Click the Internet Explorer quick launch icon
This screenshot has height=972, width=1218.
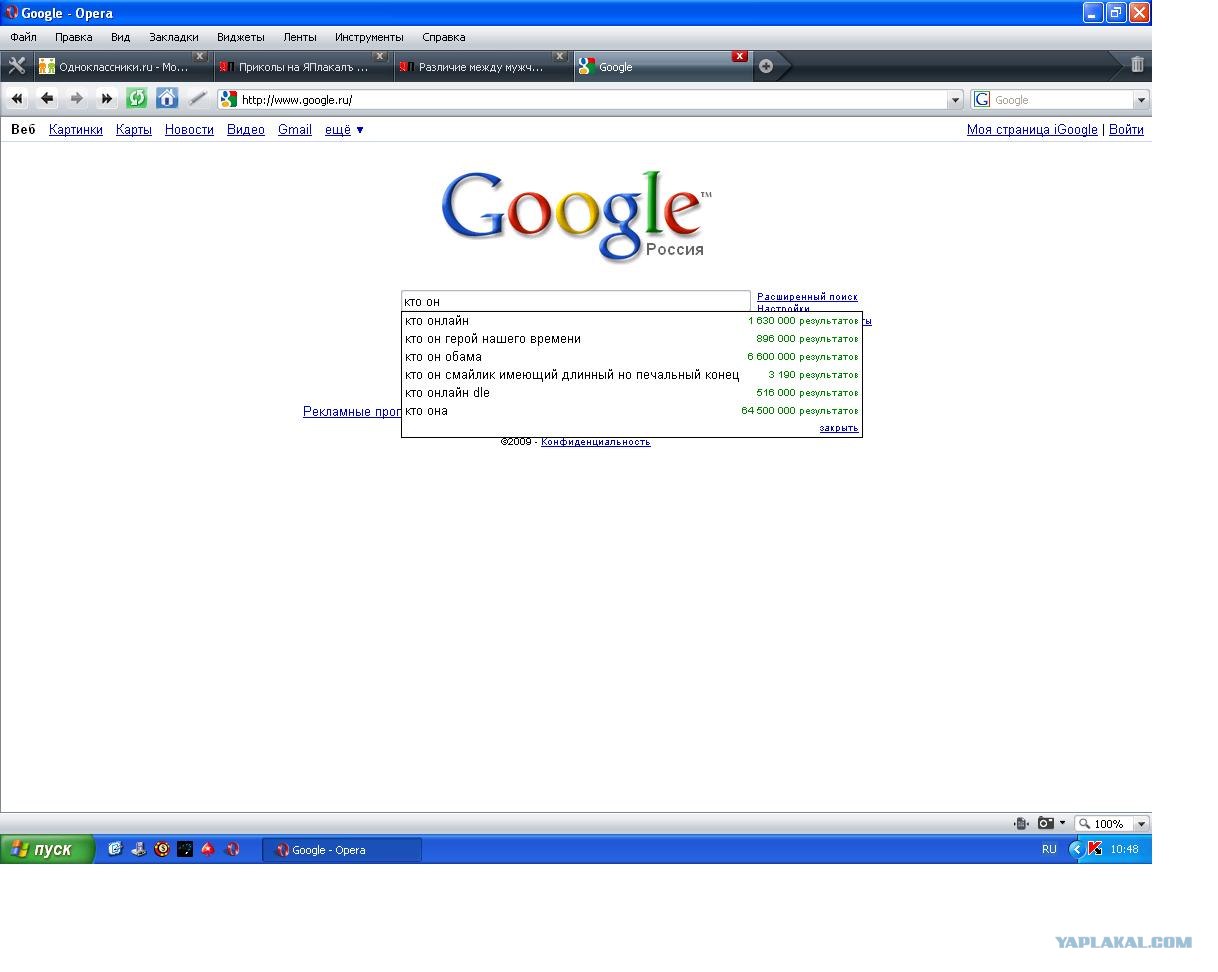click(115, 849)
